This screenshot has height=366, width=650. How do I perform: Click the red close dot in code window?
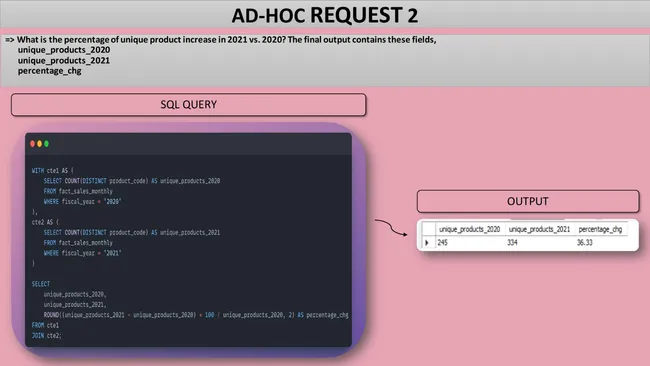pos(32,144)
